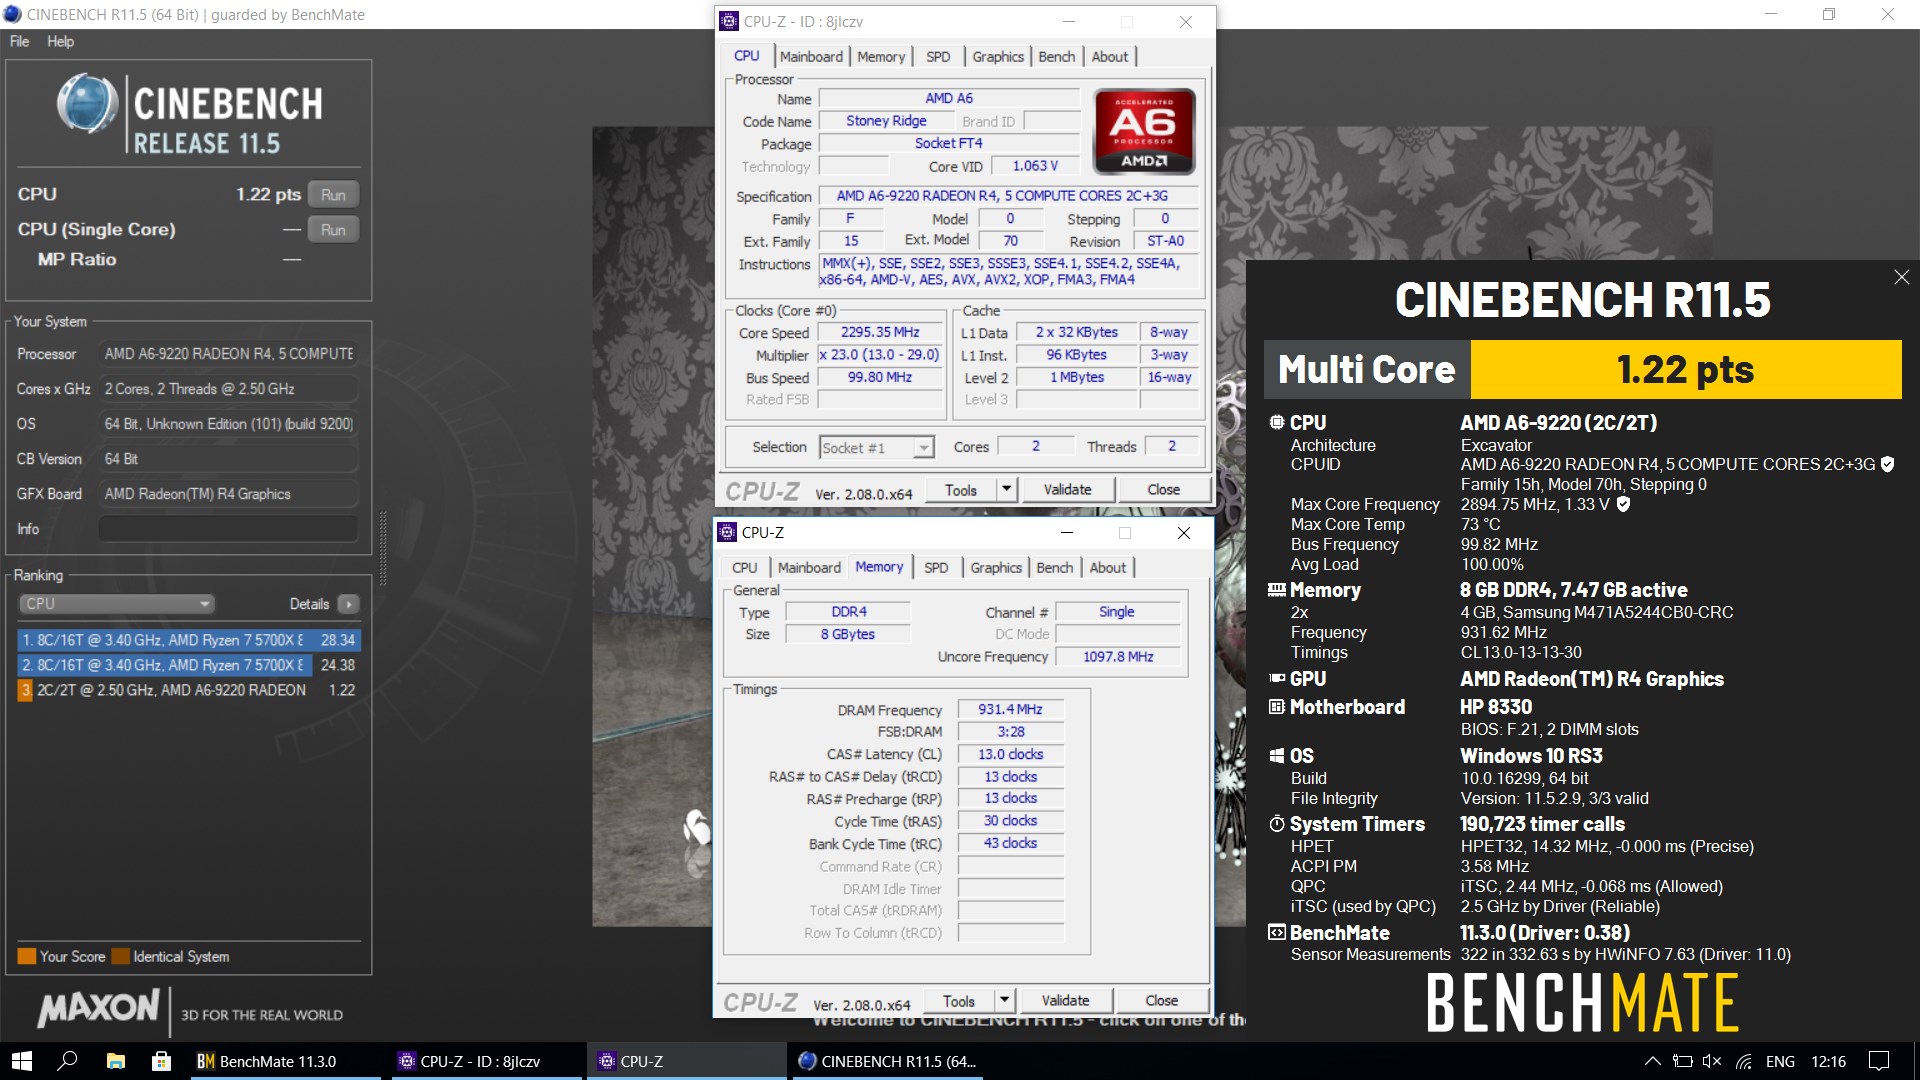Select ranking row Ryzen 7 5700X 24.38
This screenshot has height=1080, width=1920.
188,665
